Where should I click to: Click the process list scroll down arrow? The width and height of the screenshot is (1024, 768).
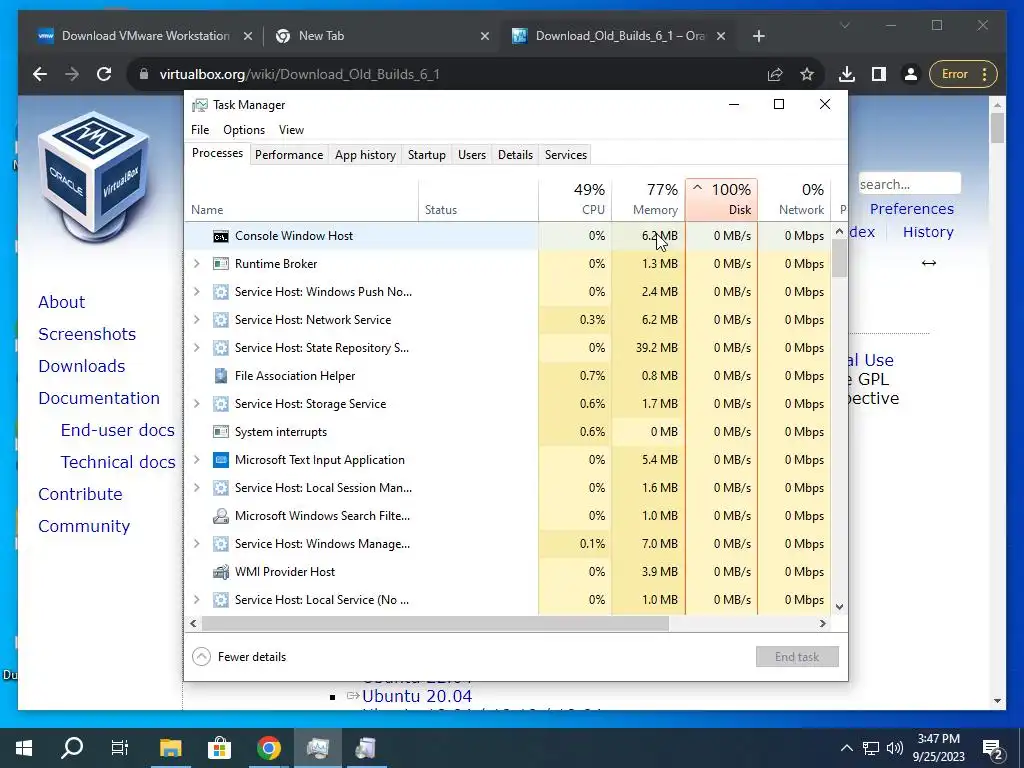(x=839, y=607)
